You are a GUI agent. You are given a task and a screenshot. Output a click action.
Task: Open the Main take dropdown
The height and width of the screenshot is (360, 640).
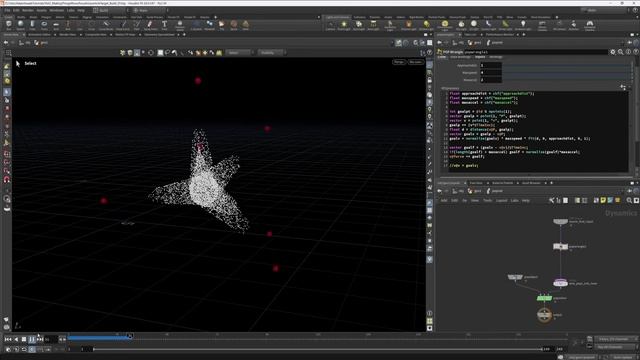150,10
